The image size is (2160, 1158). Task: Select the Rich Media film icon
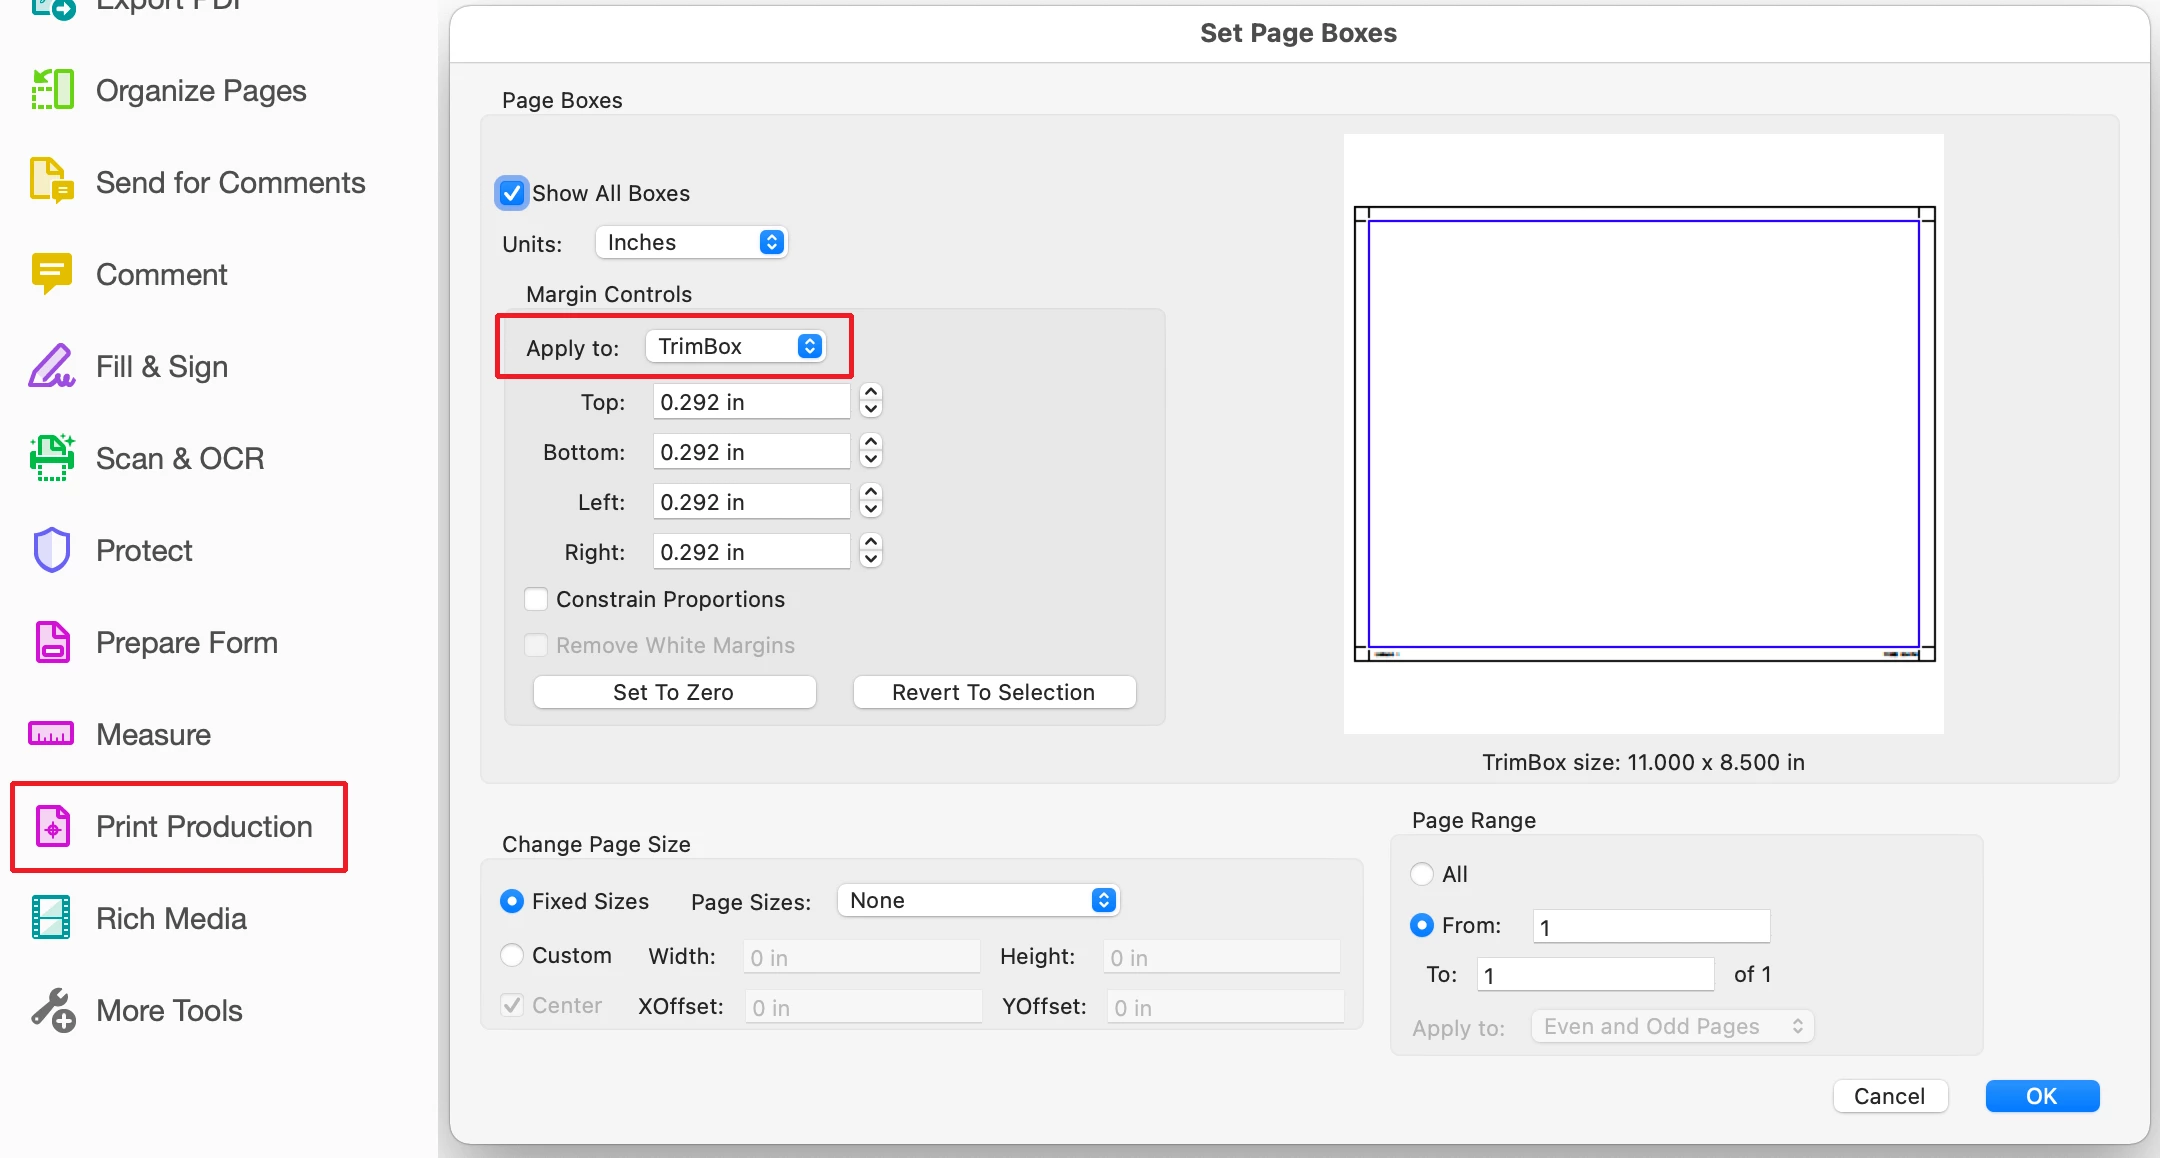coord(52,918)
